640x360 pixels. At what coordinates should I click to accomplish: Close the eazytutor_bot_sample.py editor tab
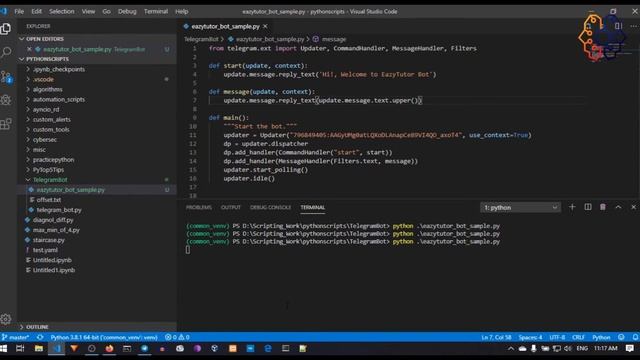265,26
